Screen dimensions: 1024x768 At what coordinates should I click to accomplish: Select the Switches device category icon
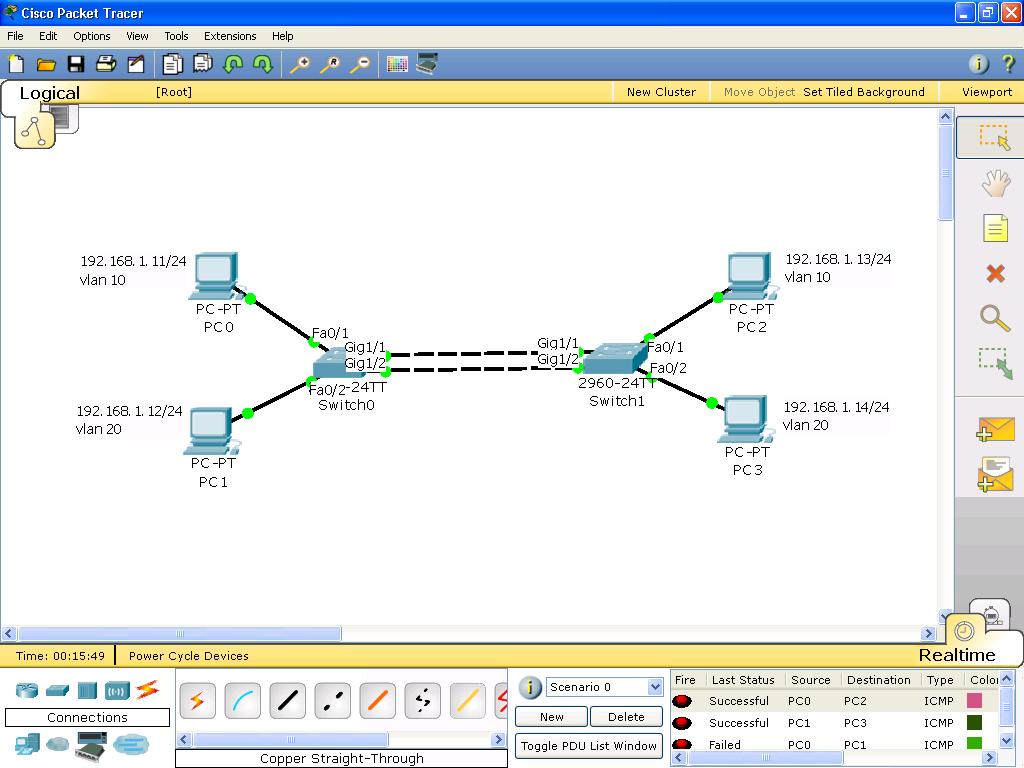(x=57, y=690)
